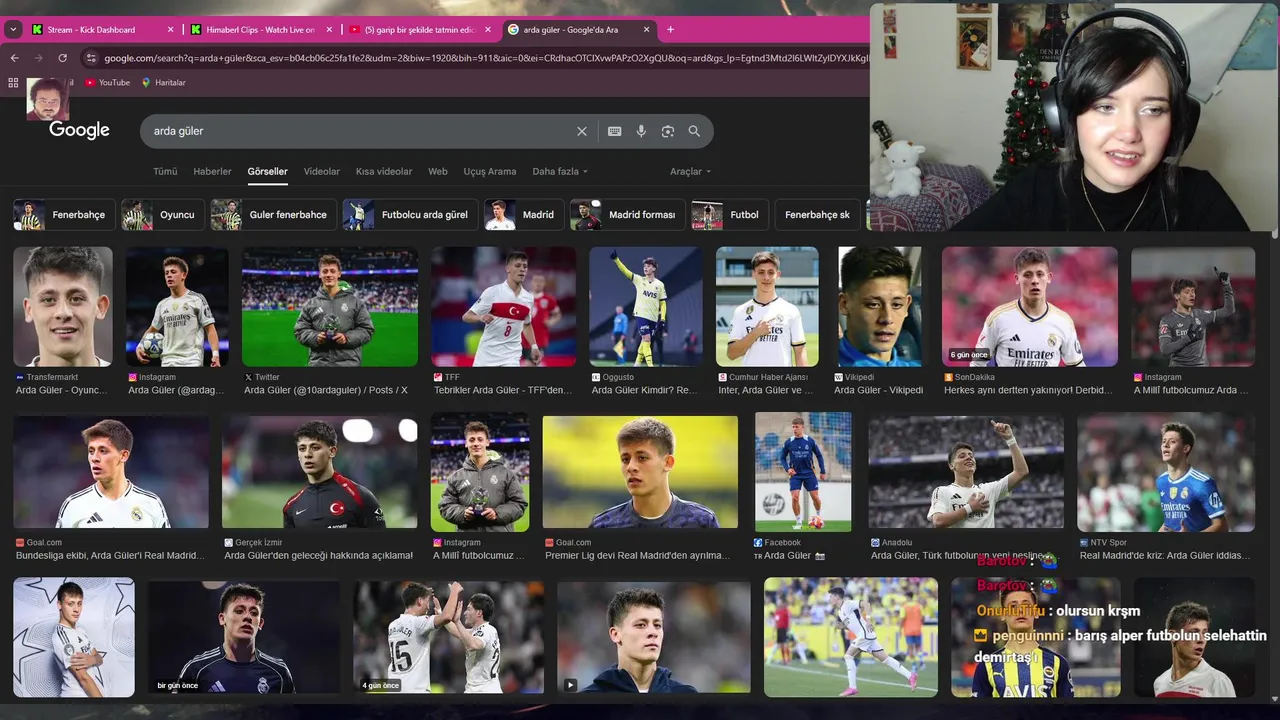The height and width of the screenshot is (720, 1280).
Task: Apply the Fenerbahçe sk filter chip
Action: [817, 215]
